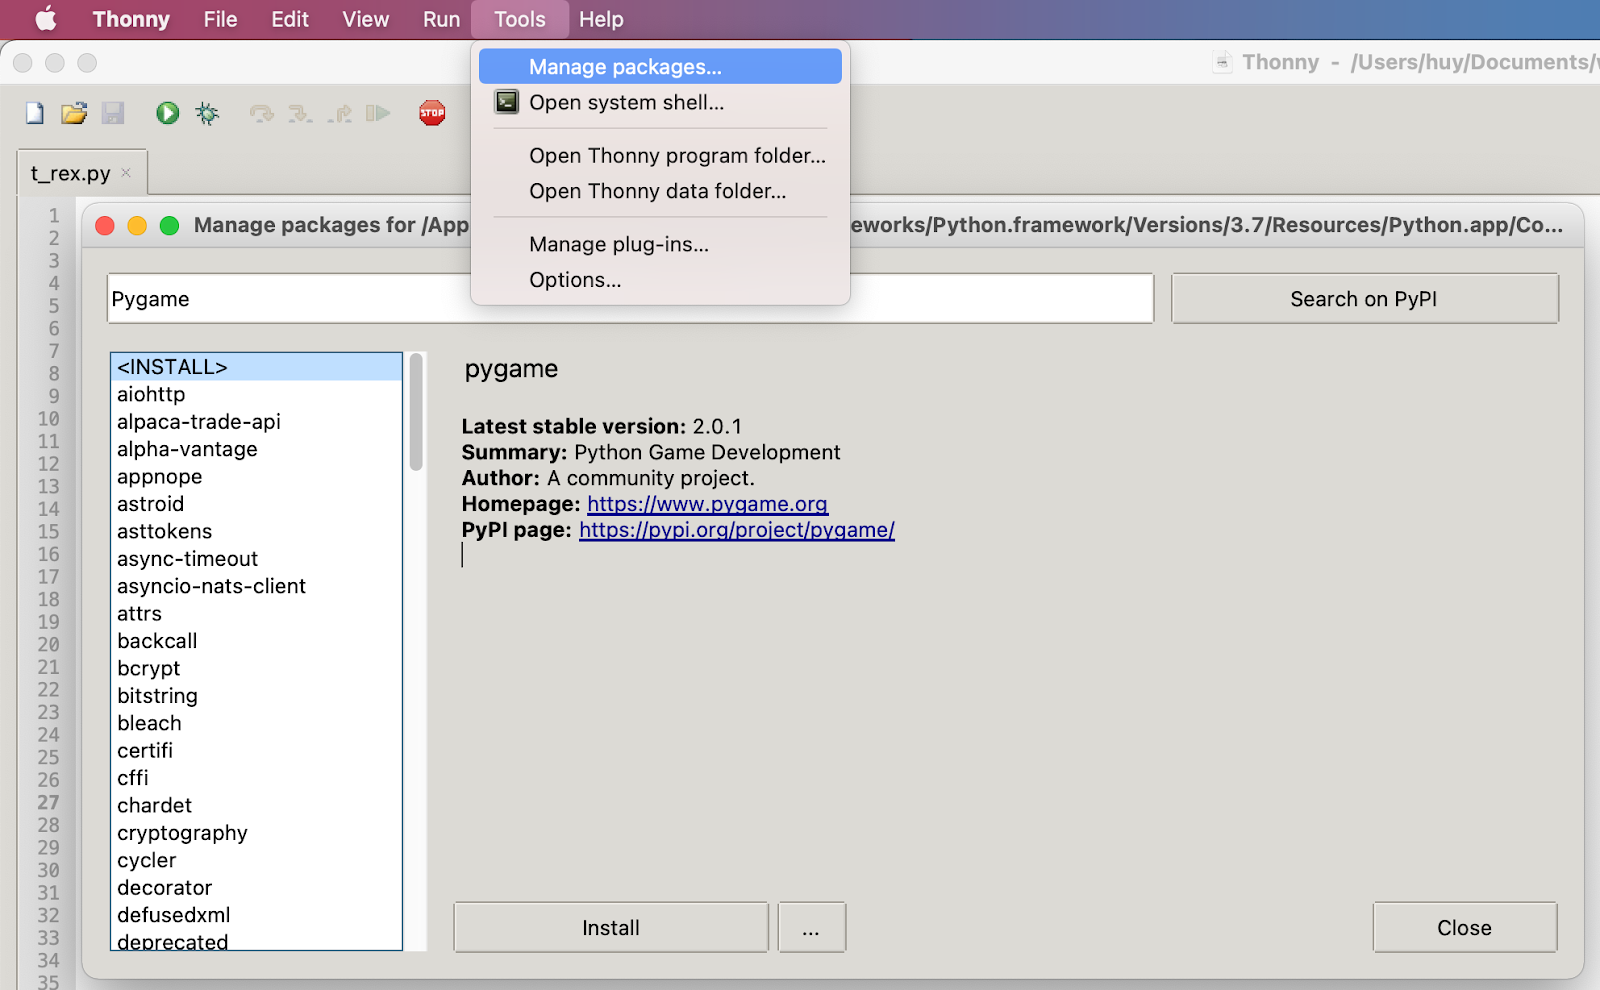Select appnope in the list
The image size is (1600, 990).
(x=256, y=477)
